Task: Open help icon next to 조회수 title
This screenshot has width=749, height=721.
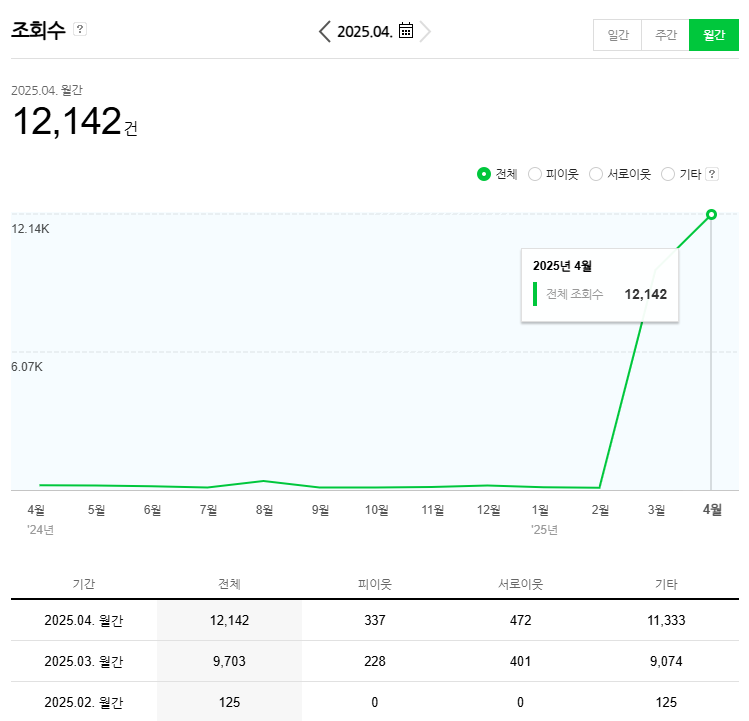Action: pyautogui.click(x=80, y=29)
